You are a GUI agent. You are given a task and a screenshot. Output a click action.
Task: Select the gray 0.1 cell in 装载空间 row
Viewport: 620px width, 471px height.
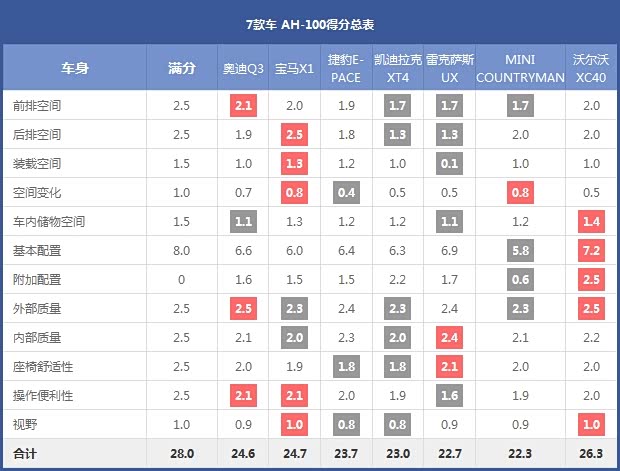coord(450,163)
